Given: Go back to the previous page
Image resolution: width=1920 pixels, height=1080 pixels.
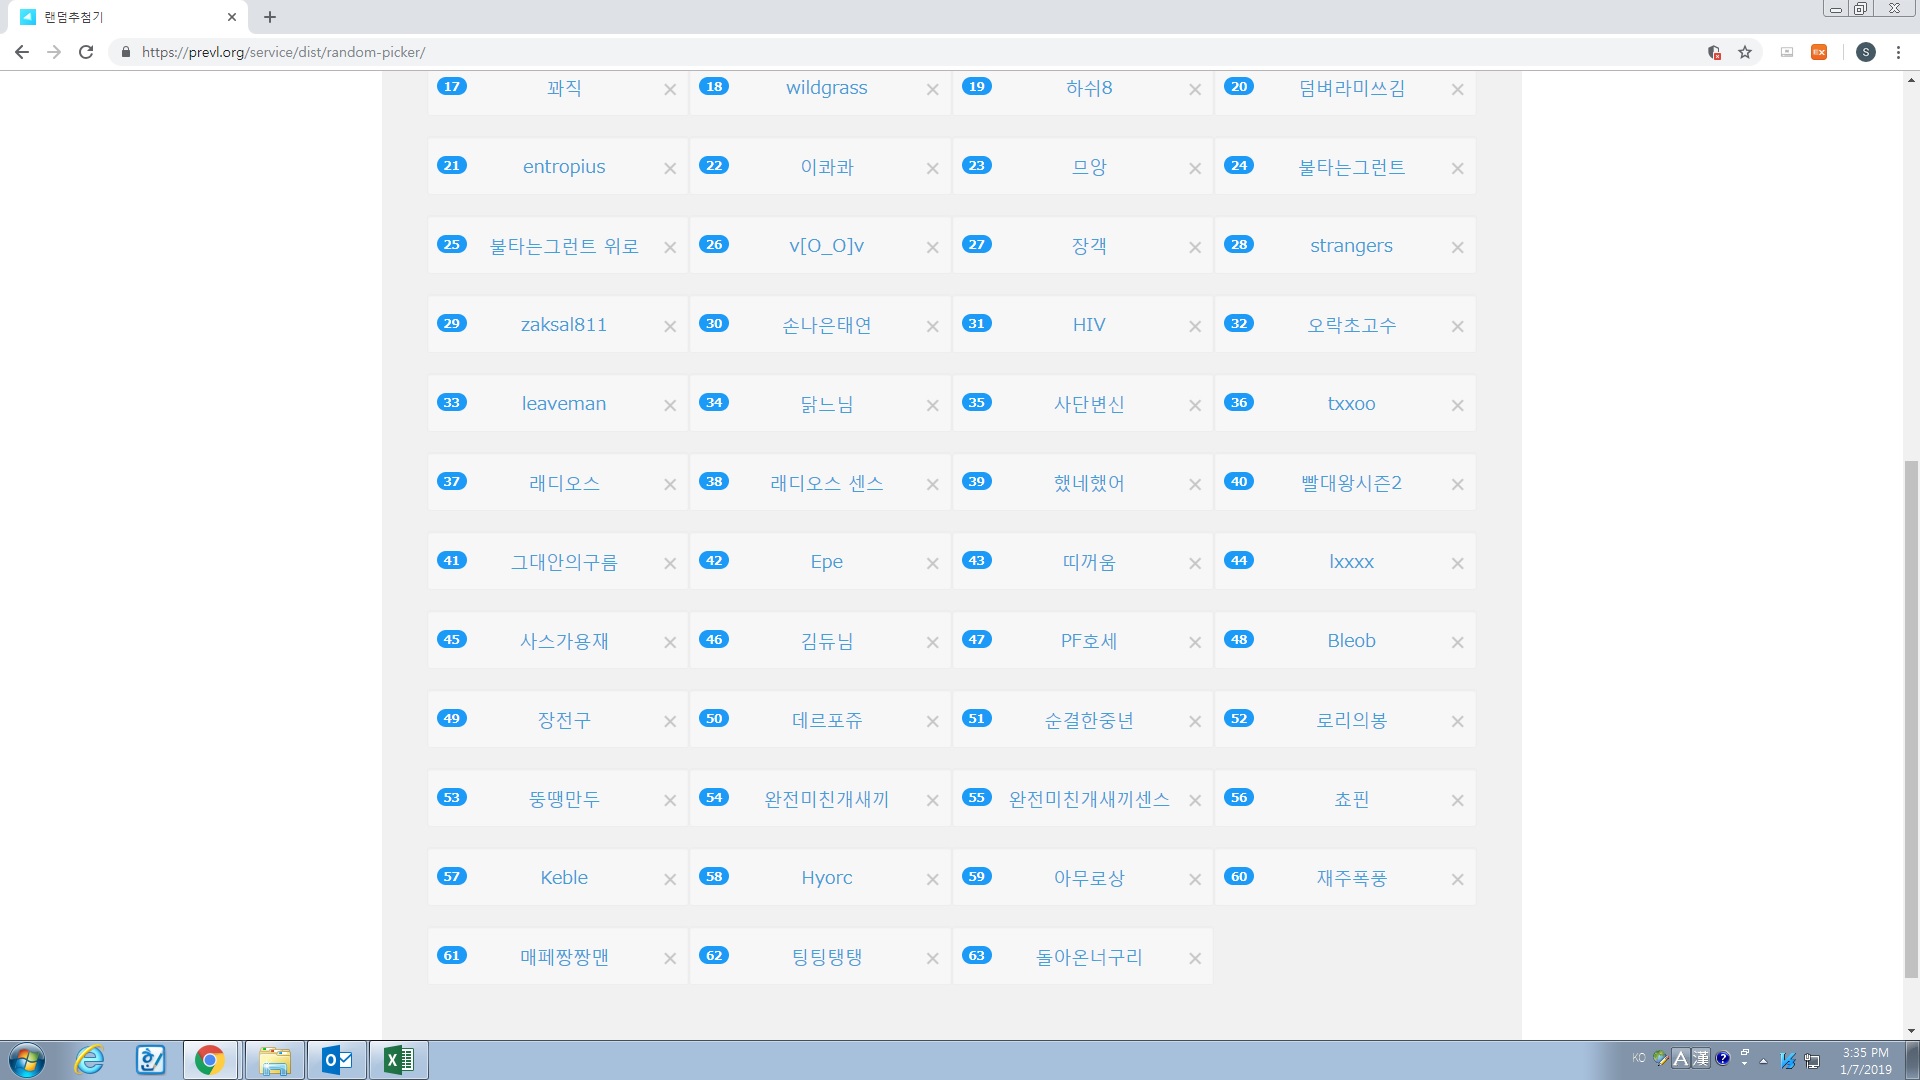Looking at the screenshot, I should (x=22, y=52).
